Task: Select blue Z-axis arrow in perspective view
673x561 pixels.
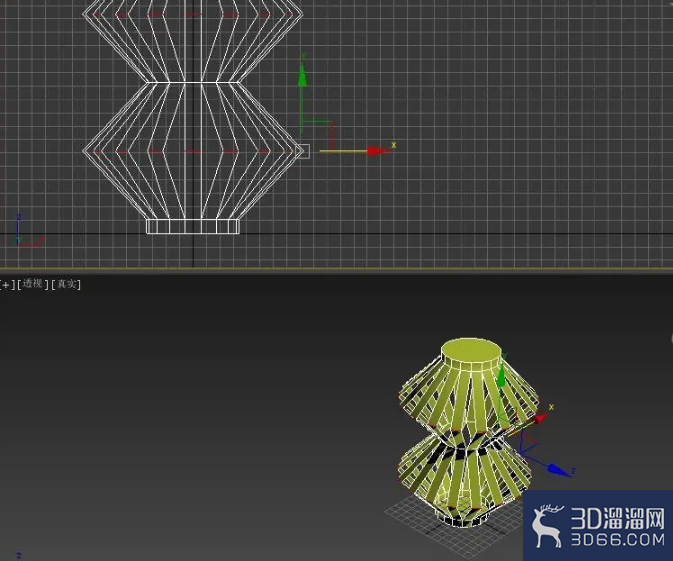Action: point(558,470)
